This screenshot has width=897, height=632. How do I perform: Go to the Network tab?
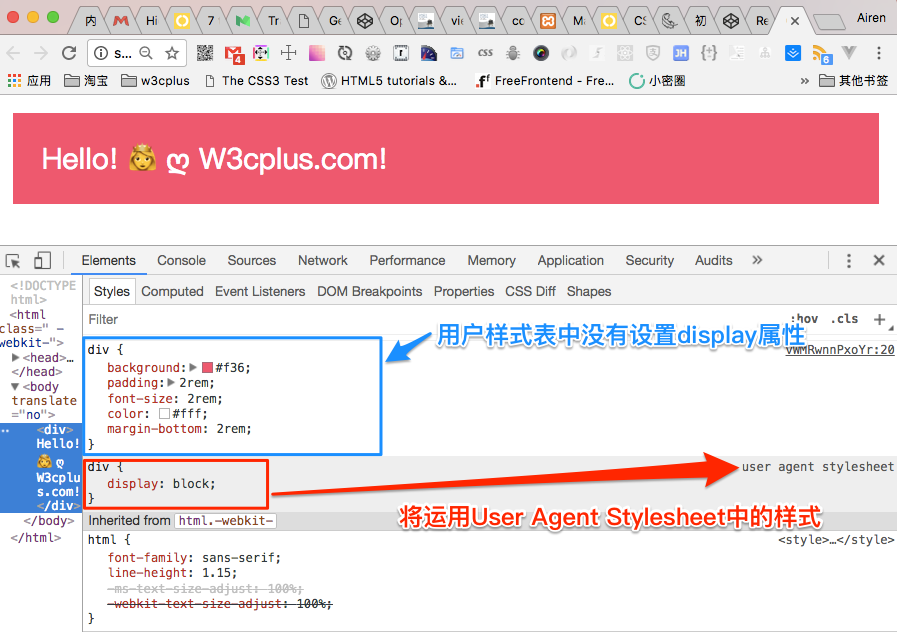coord(323,260)
